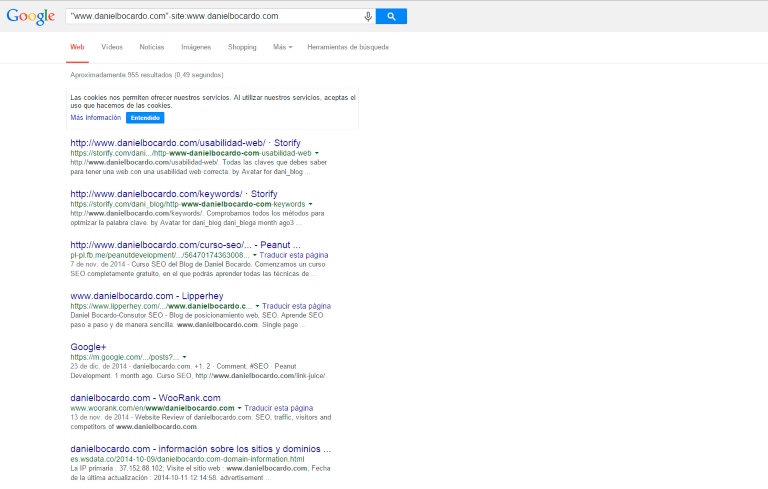Screen dimensions: 768x489
Task: Translate the Lipperhey result page
Action: tap(296, 306)
